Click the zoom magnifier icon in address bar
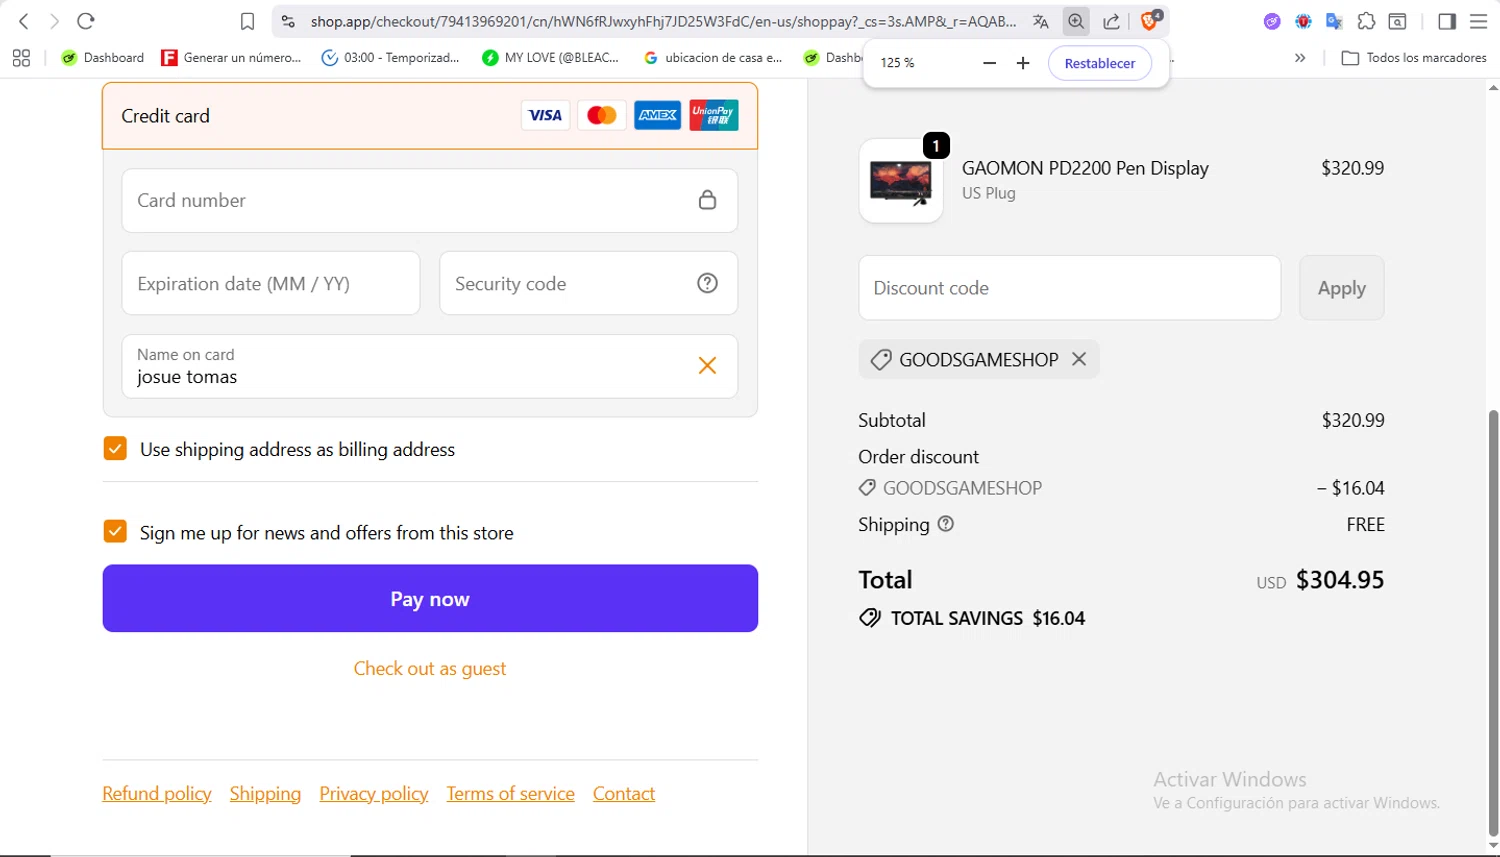Image resolution: width=1500 pixels, height=857 pixels. (x=1076, y=21)
